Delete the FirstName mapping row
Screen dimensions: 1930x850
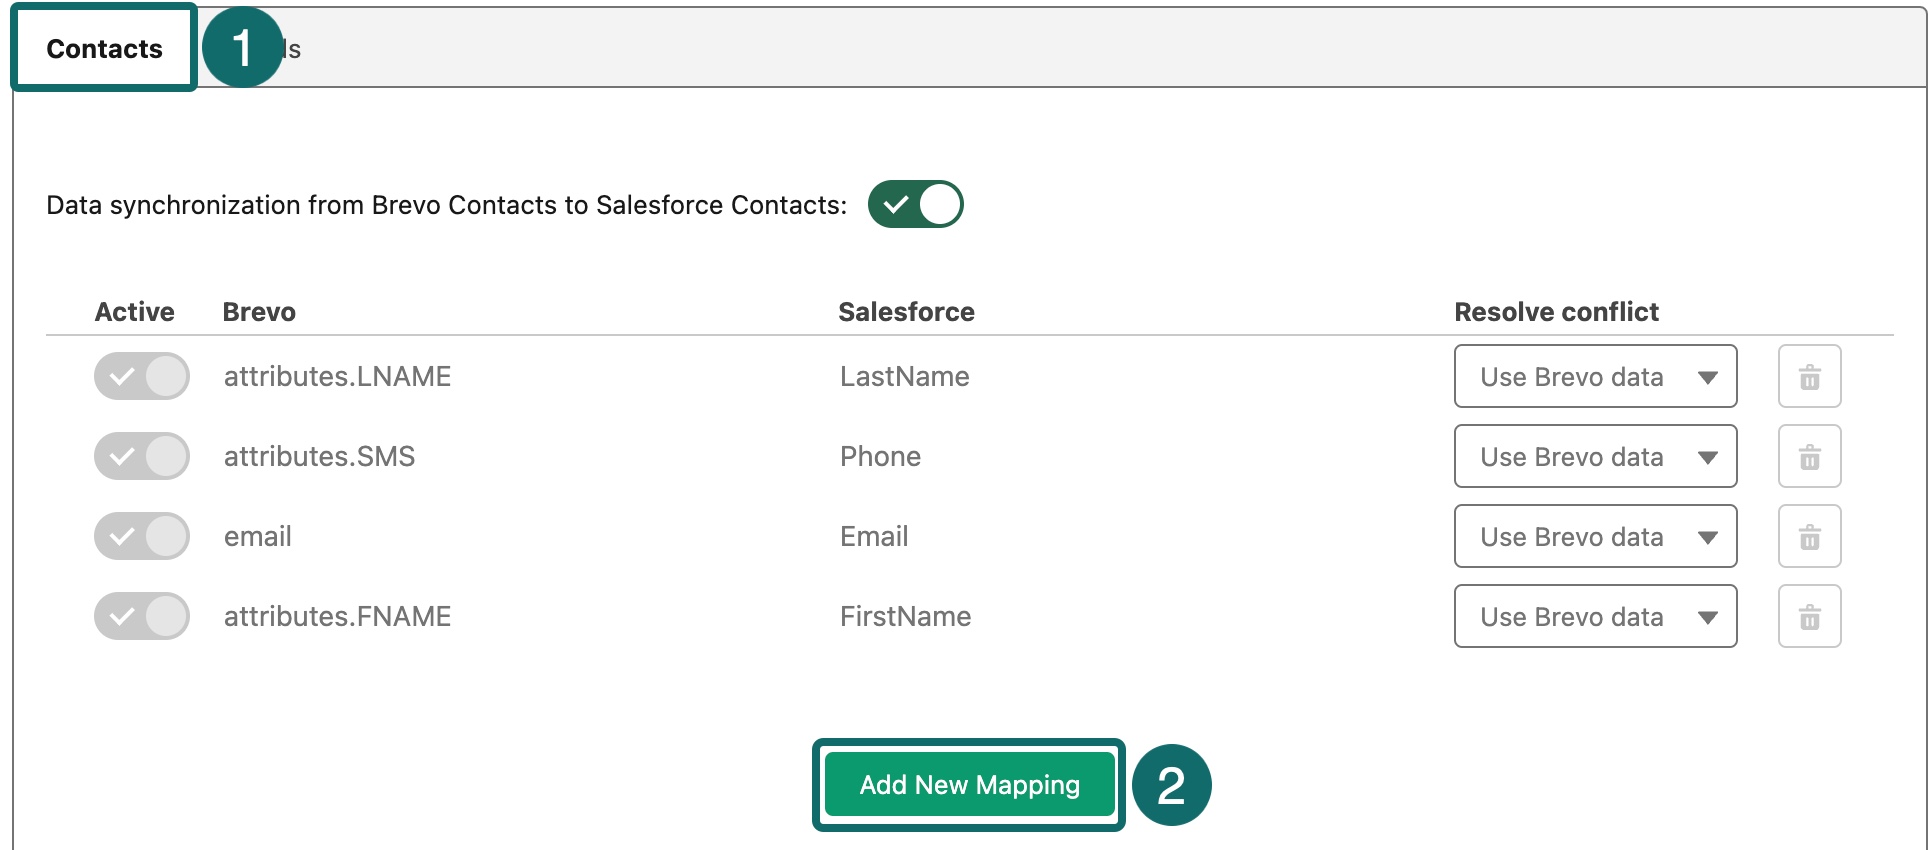[1809, 617]
